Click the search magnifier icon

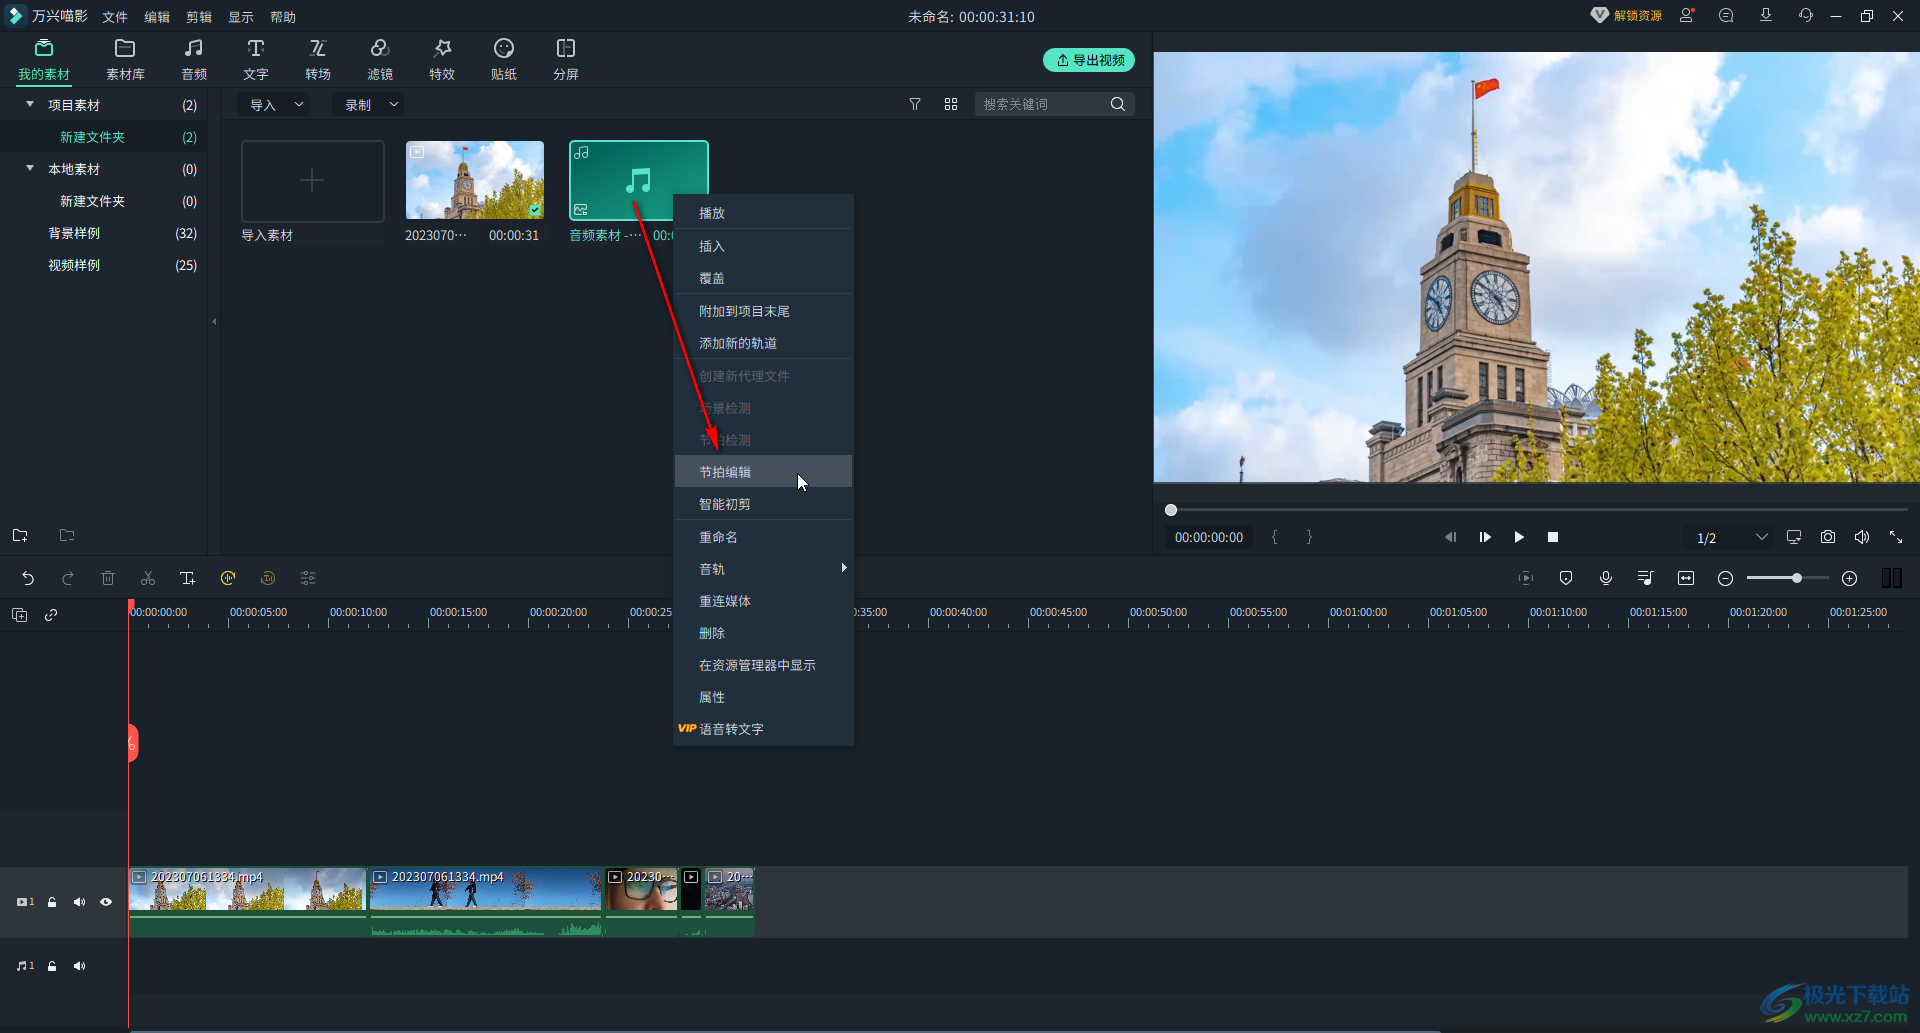pyautogui.click(x=1118, y=104)
